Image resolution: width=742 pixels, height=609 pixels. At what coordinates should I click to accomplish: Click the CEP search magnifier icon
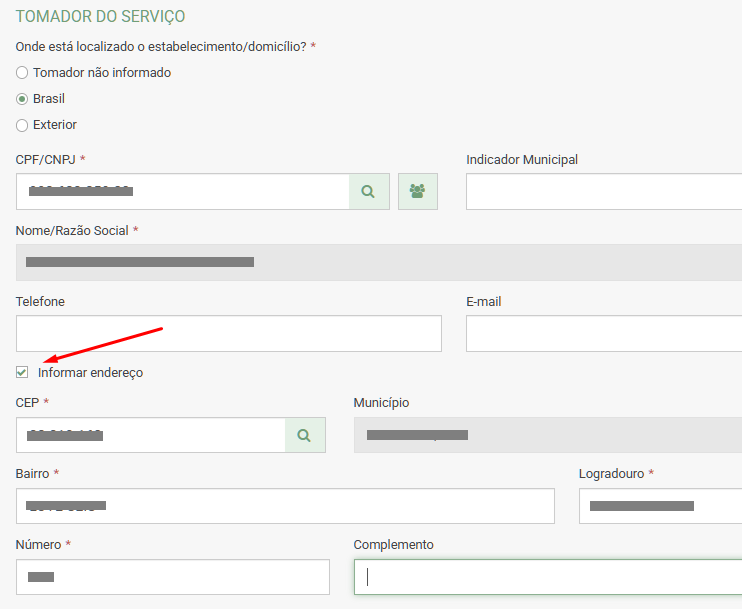click(305, 435)
